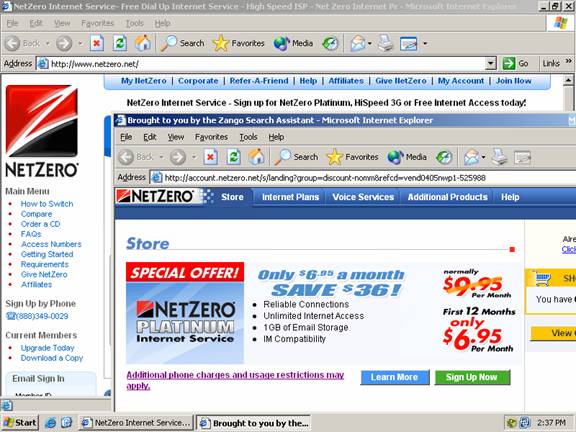This screenshot has width=576, height=432.
Task: Expand Forward history dropdown in main window
Action: point(80,43)
